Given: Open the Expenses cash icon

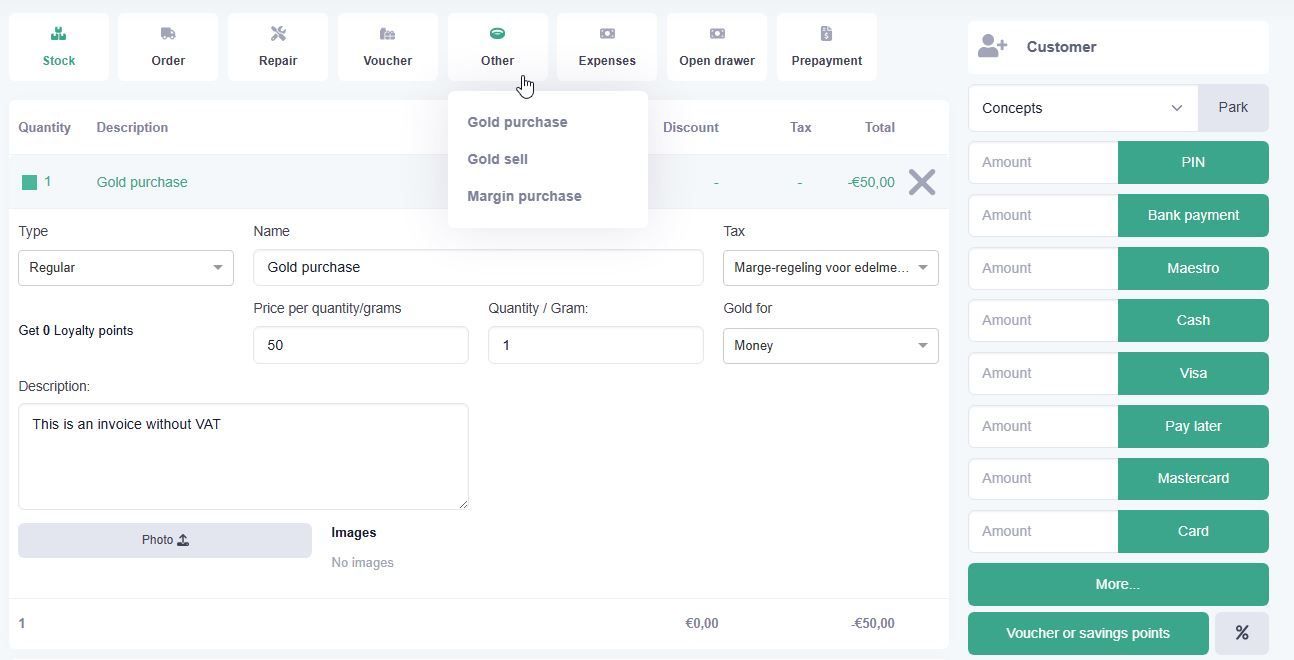Looking at the screenshot, I should coord(607,34).
